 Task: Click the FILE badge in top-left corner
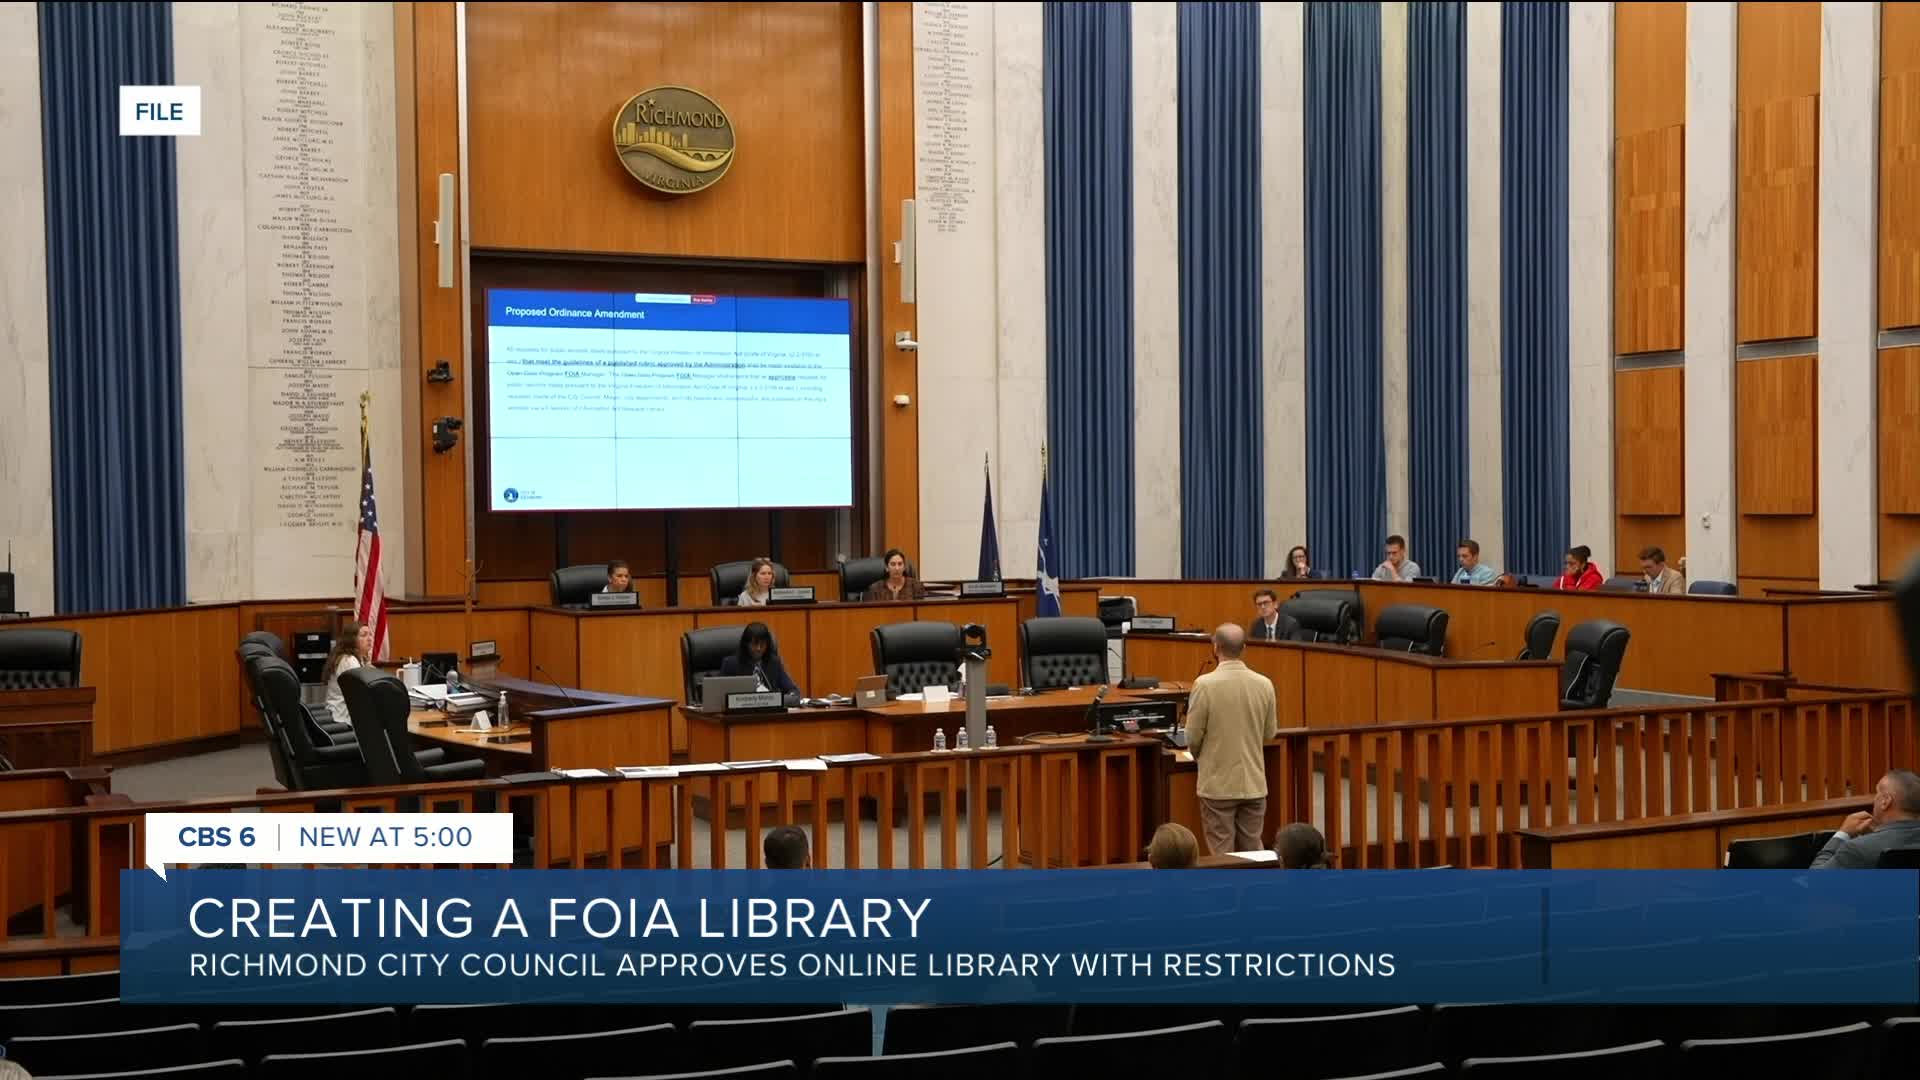pyautogui.click(x=160, y=111)
